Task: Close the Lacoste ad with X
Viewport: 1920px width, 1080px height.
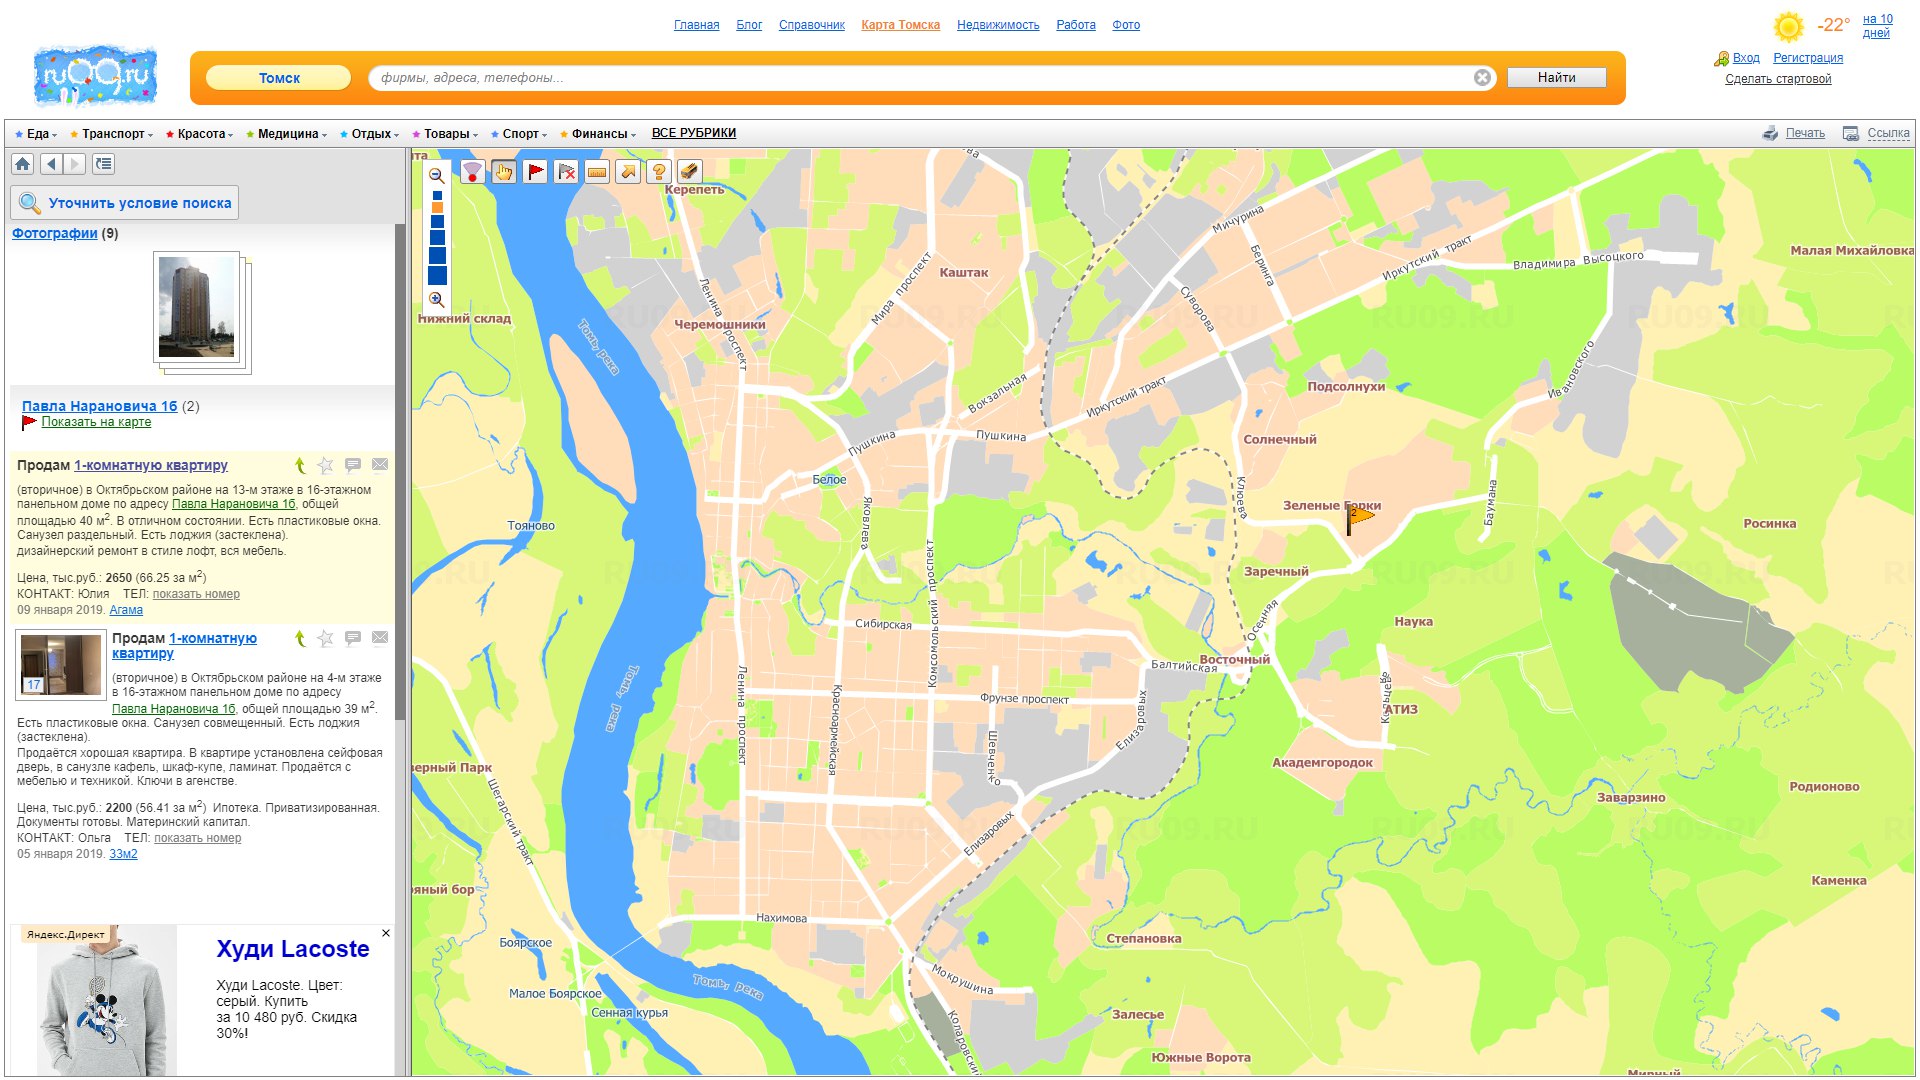Action: coord(386,933)
